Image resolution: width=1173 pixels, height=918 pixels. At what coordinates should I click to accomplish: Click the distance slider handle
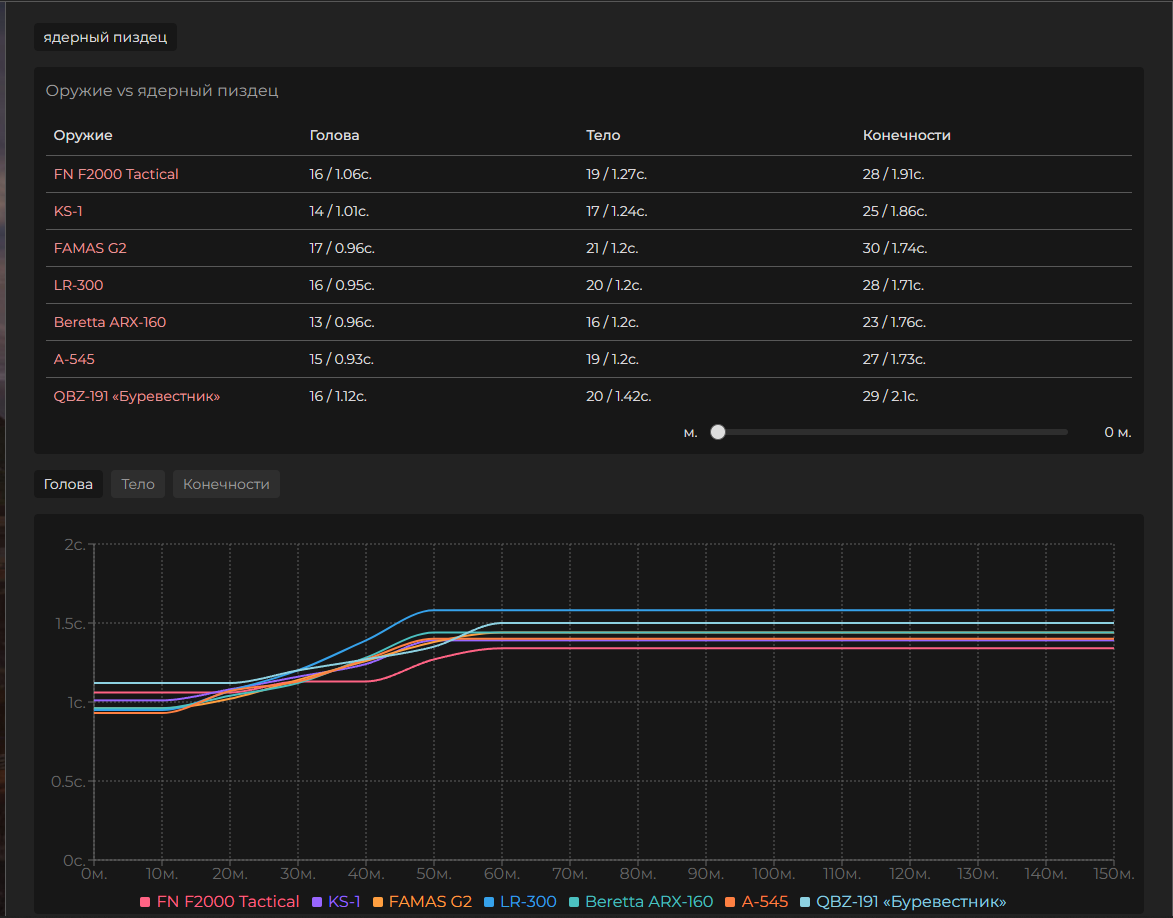pyautogui.click(x=718, y=432)
